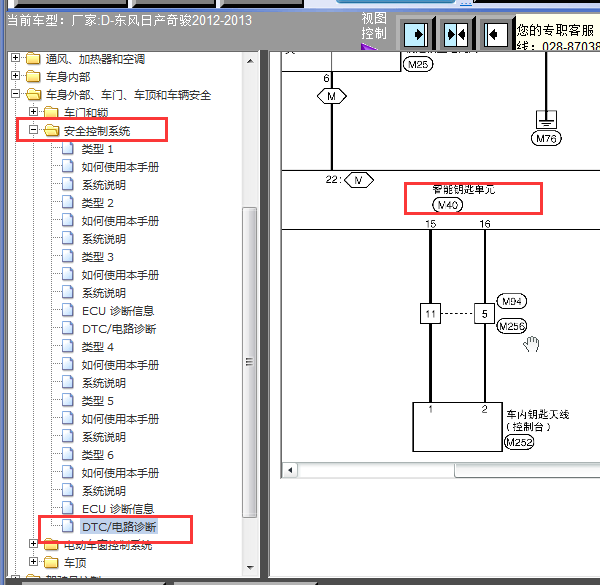This screenshot has height=585, width=600.
Task: Open the 类型 1 document
Action: [x=97, y=149]
